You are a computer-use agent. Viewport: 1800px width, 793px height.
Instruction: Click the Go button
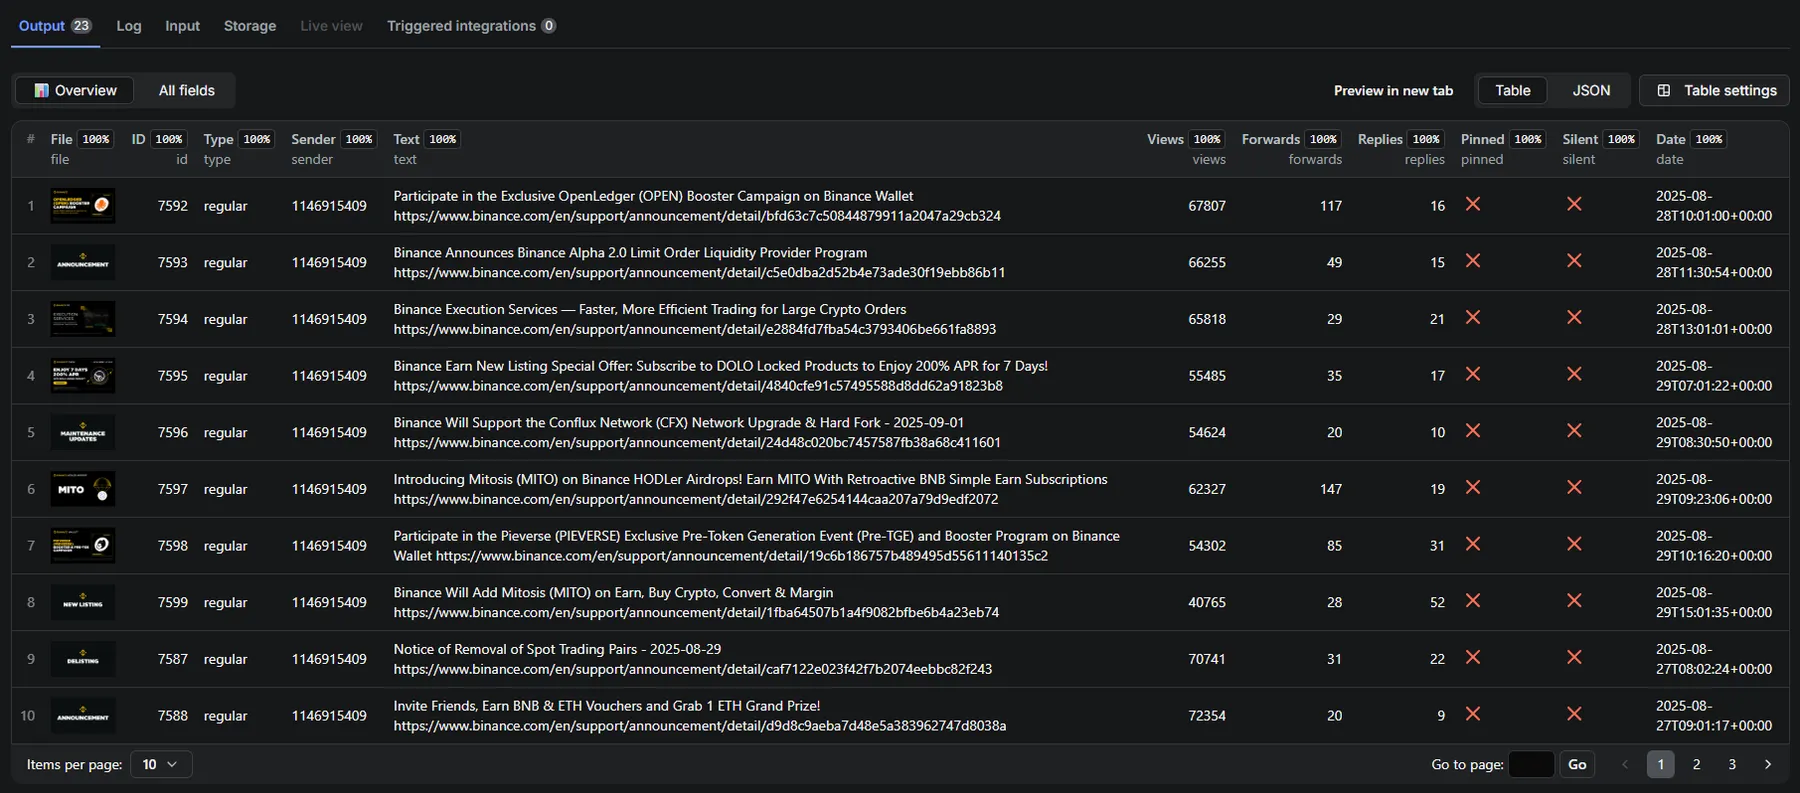coord(1577,764)
